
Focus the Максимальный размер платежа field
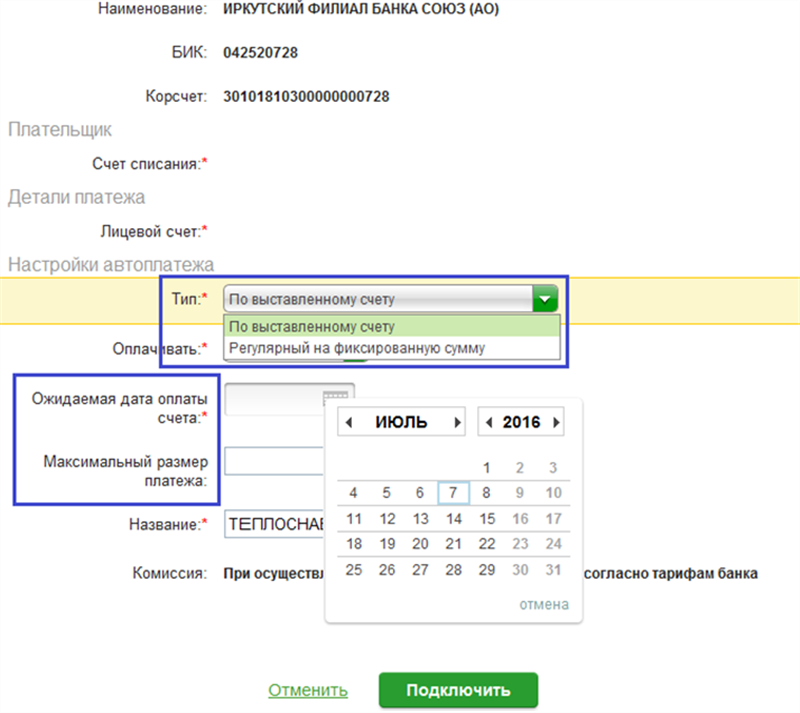[274, 461]
